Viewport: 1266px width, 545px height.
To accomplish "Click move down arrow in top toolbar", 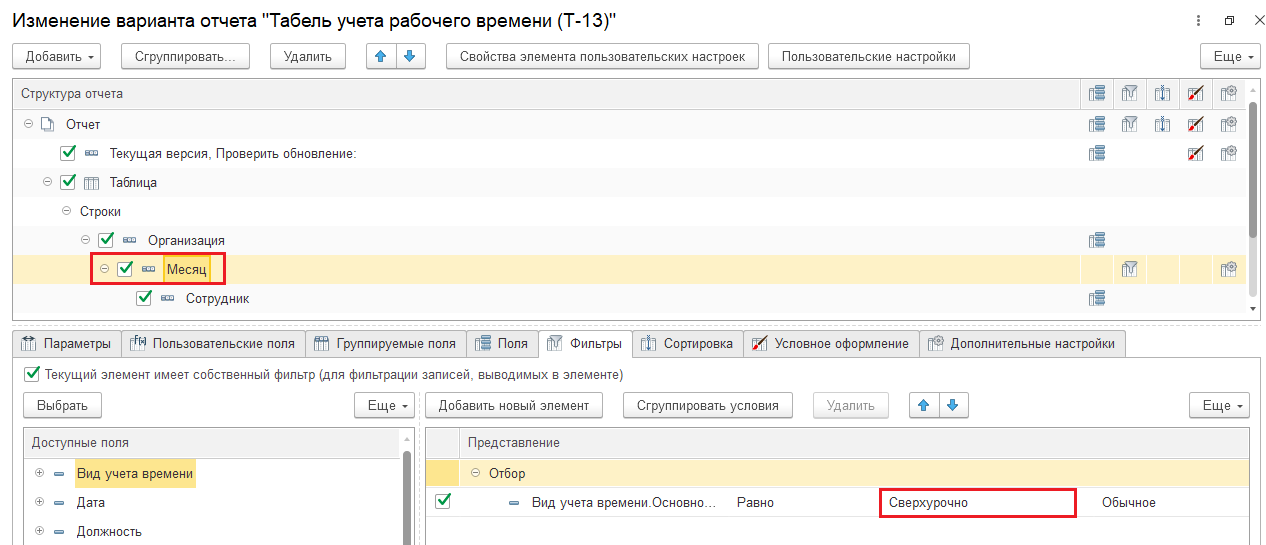I will [408, 56].
